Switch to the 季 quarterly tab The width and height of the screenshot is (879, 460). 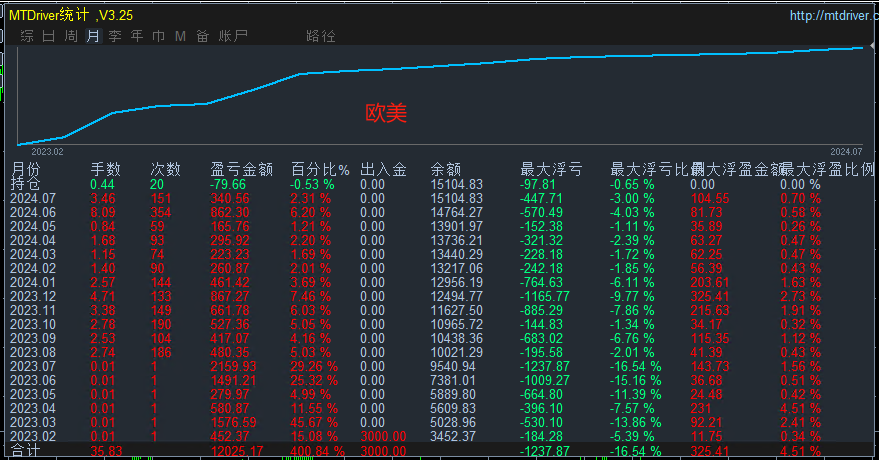tap(115, 36)
